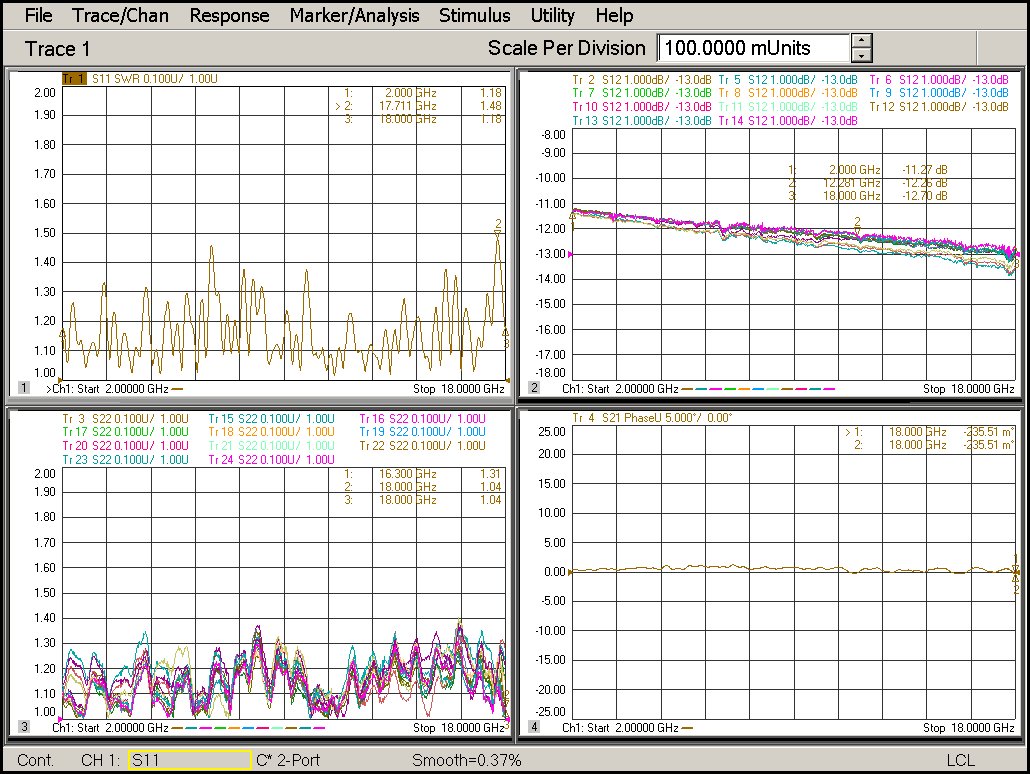Image resolution: width=1030 pixels, height=774 pixels.
Task: Click marker 3 readout 18.000 GHz 1.18
Action: coord(423,119)
